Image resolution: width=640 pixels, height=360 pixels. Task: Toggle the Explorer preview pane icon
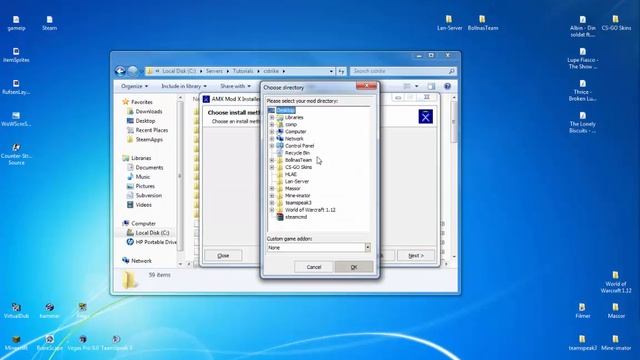coord(431,86)
